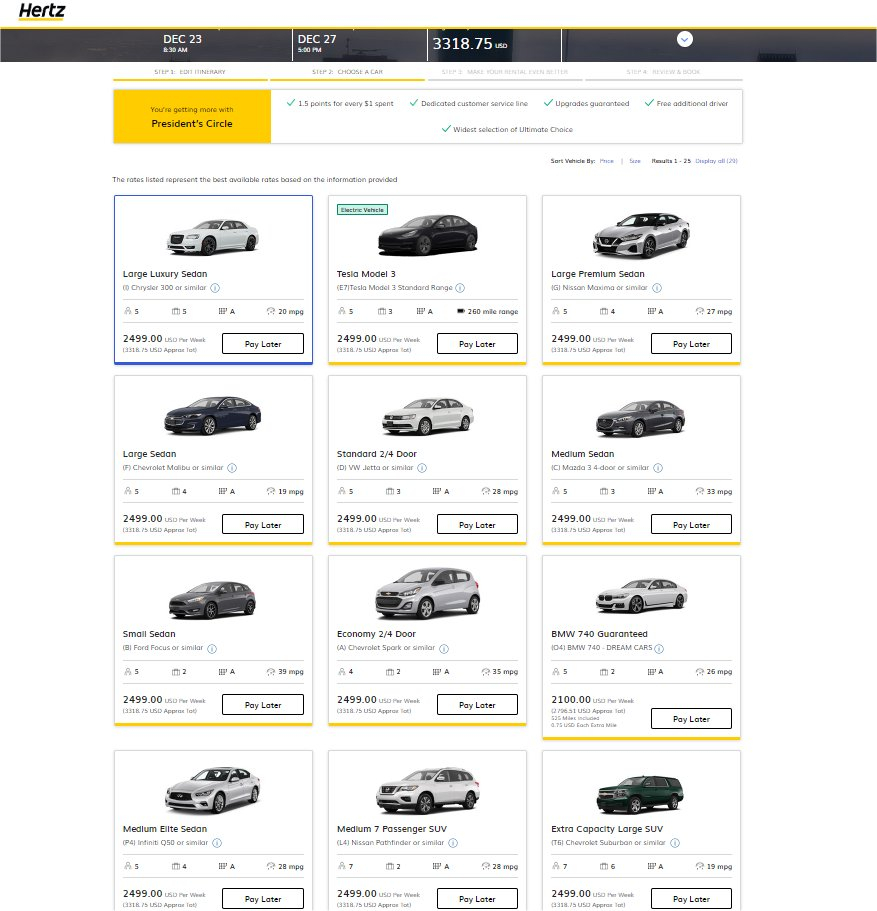Image resolution: width=877 pixels, height=911 pixels.
Task: Pay Later for Medium 7 Passenger SUV
Action: click(477, 899)
